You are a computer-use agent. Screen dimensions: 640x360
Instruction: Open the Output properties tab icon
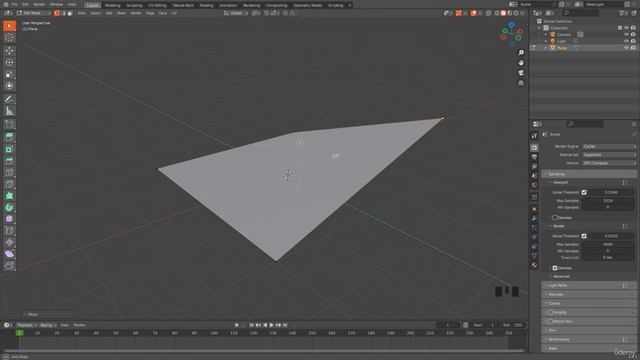(534, 157)
